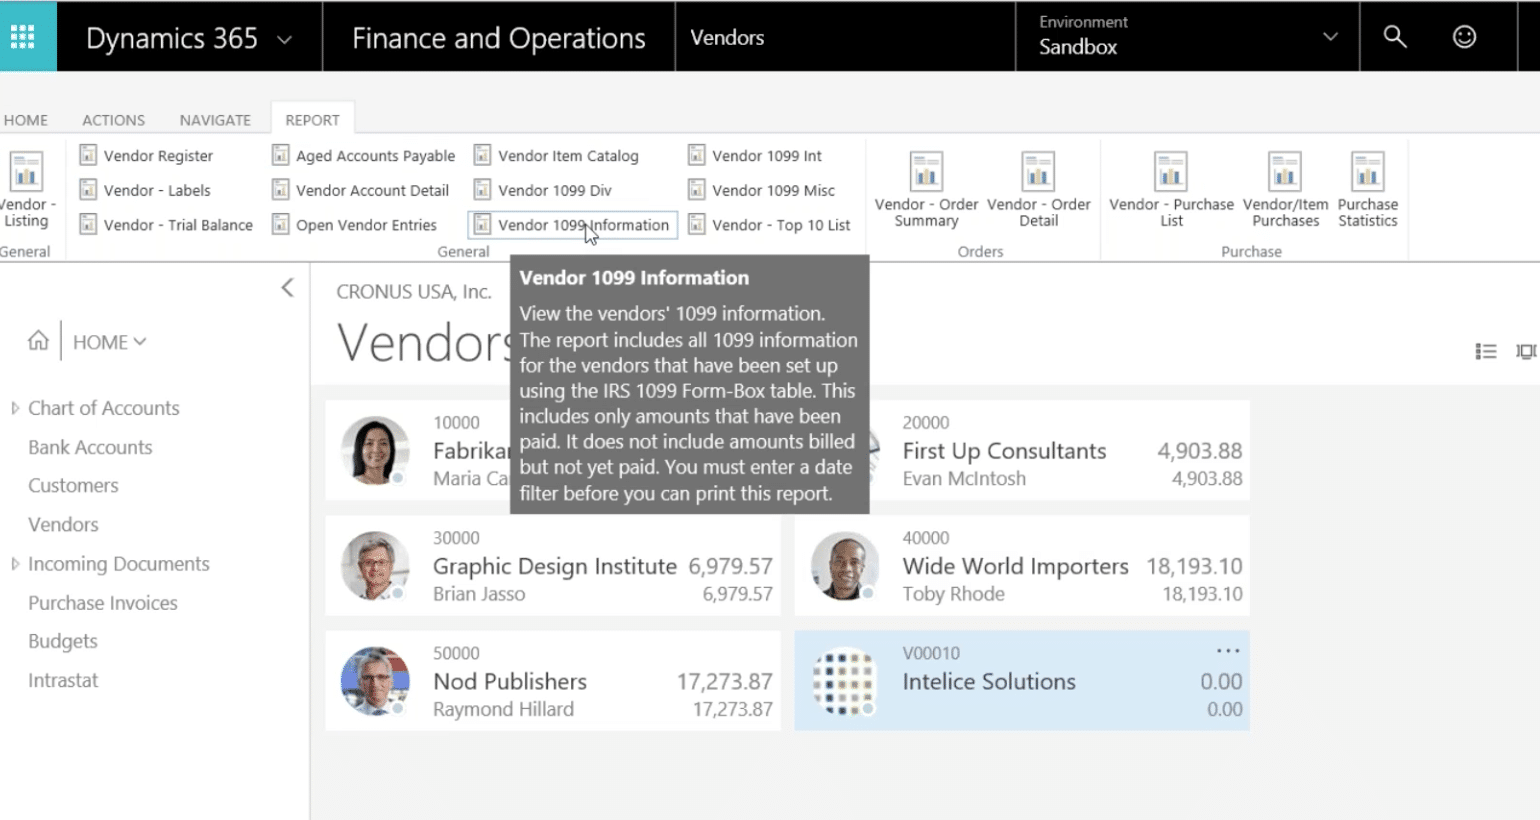Expand the Chart of Accounts tree node
1540x820 pixels.
[15, 408]
